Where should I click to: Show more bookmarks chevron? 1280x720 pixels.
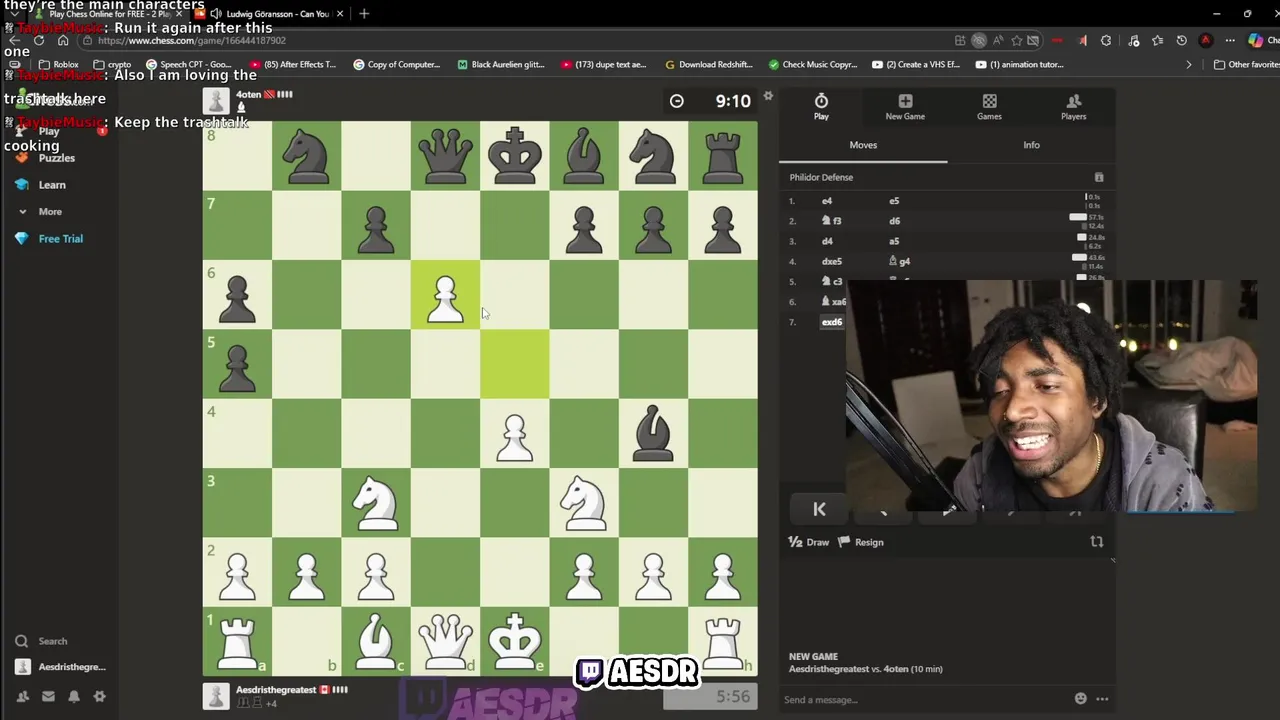(1189, 65)
